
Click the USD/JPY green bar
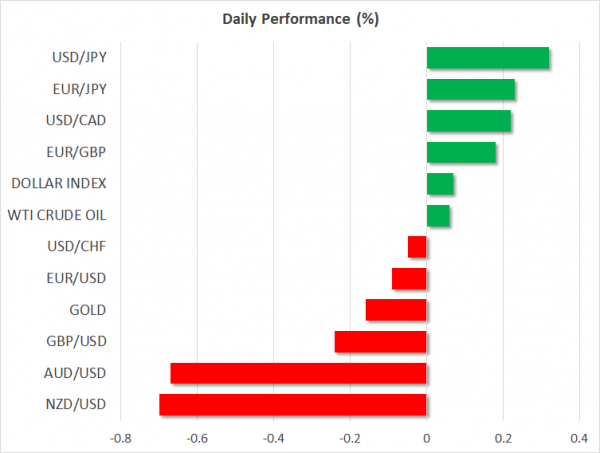tap(488, 58)
